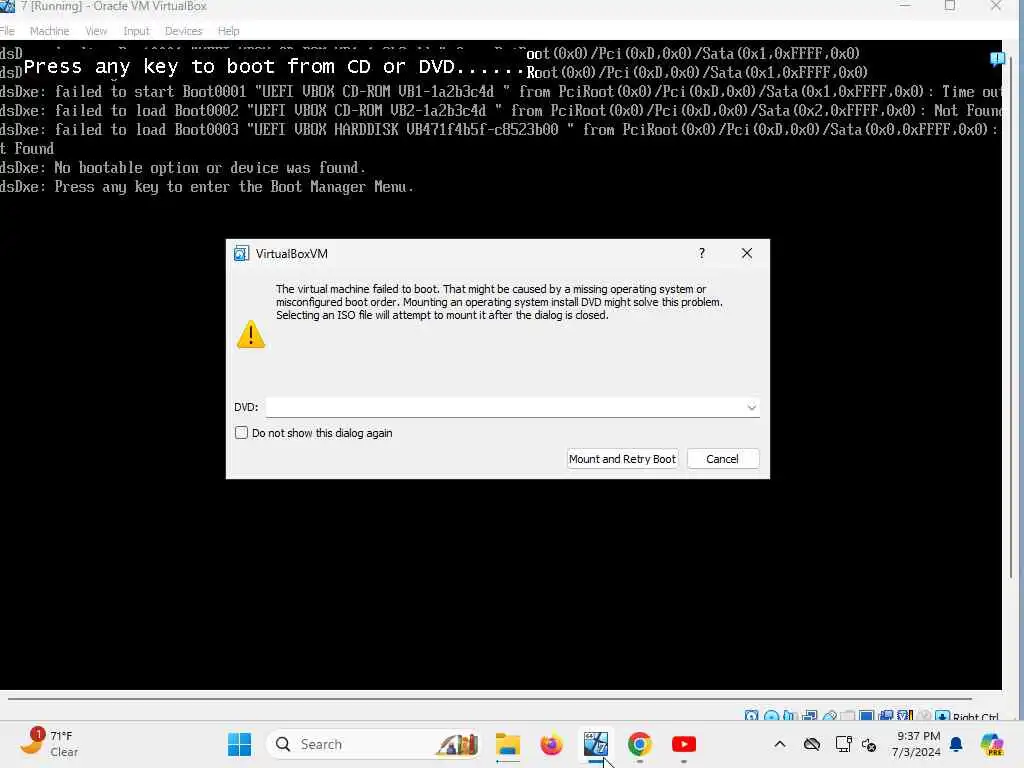Tick 'Do not show this dialog again'
This screenshot has height=768, width=1024.
click(242, 433)
